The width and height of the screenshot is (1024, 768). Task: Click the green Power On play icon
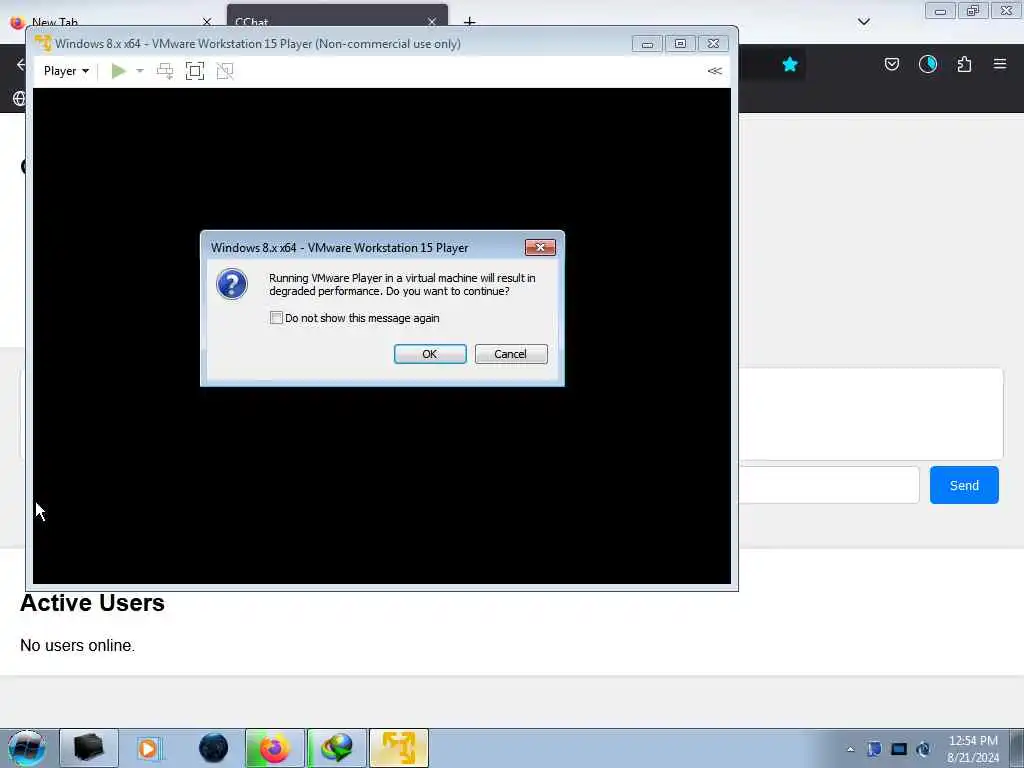coord(118,71)
